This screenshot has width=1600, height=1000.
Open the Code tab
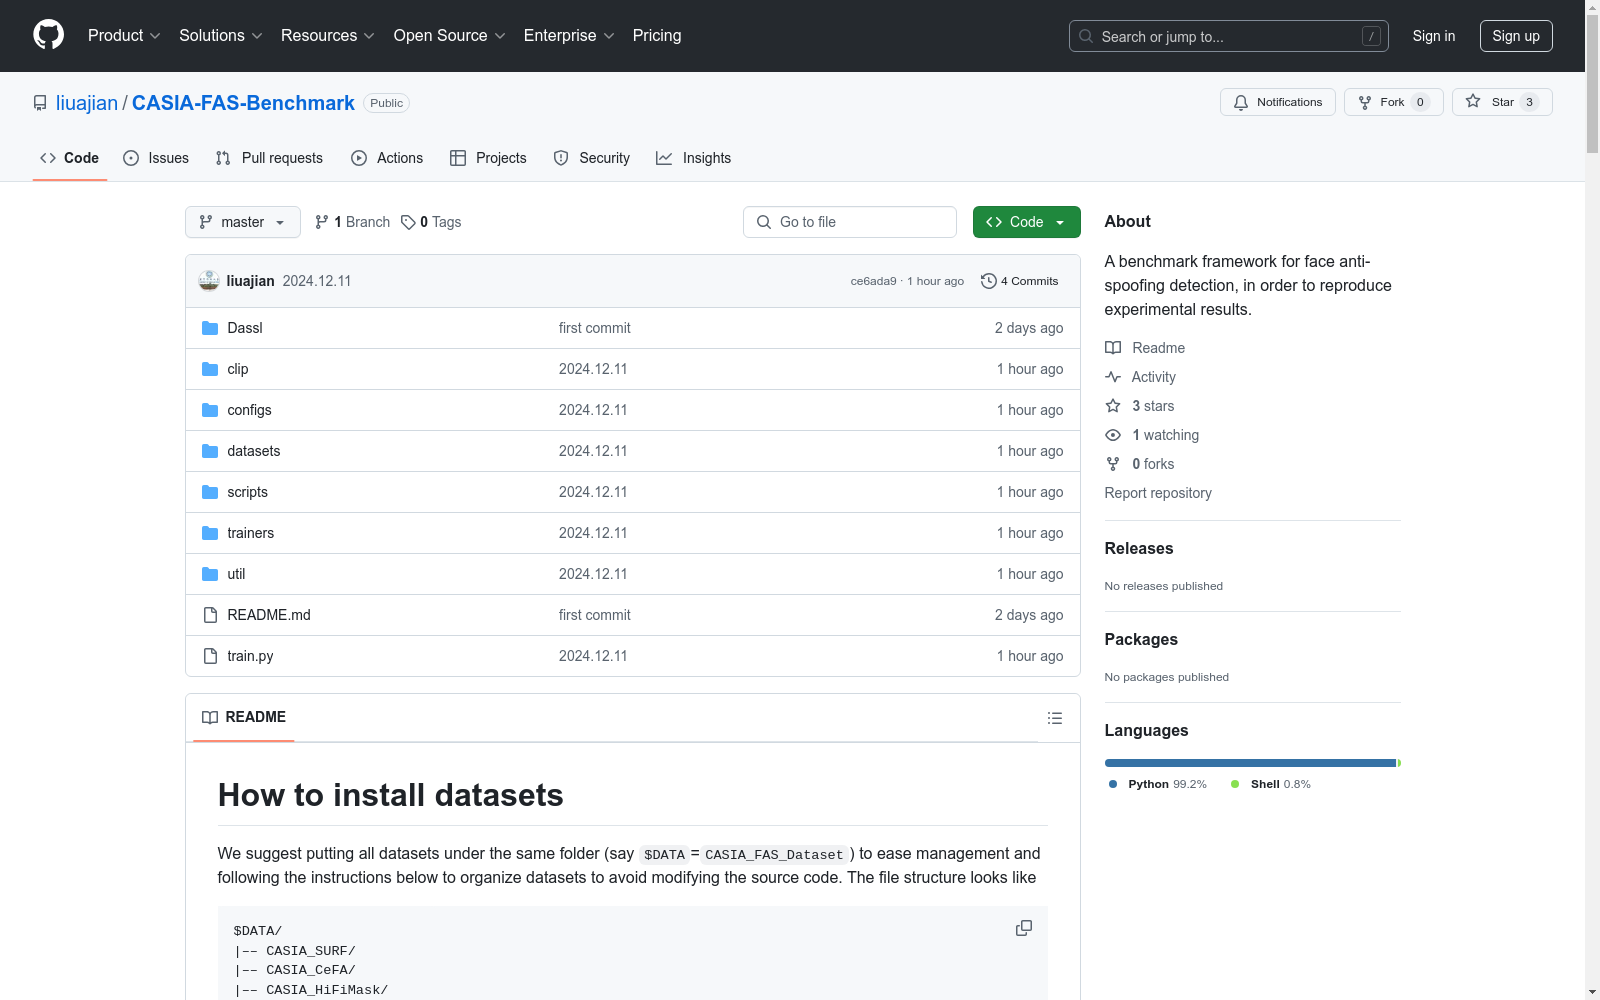coord(70,158)
